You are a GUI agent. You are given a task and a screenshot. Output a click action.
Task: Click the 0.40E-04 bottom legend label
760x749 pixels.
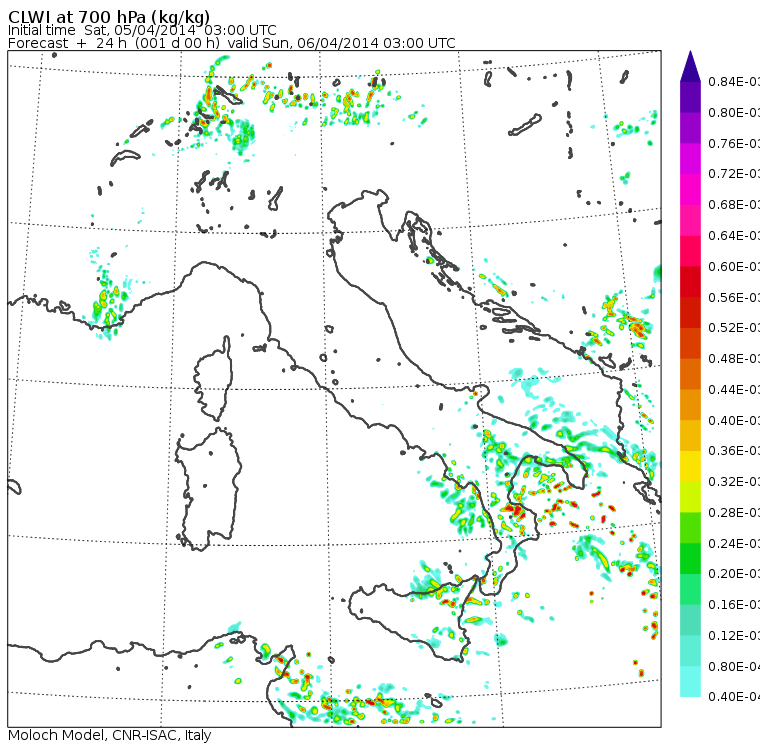click(734, 697)
